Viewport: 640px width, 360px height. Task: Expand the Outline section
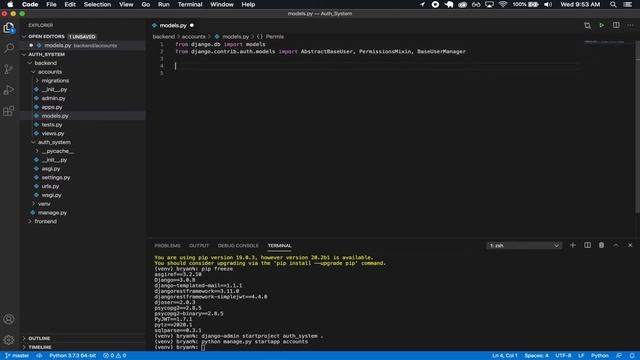click(x=24, y=338)
